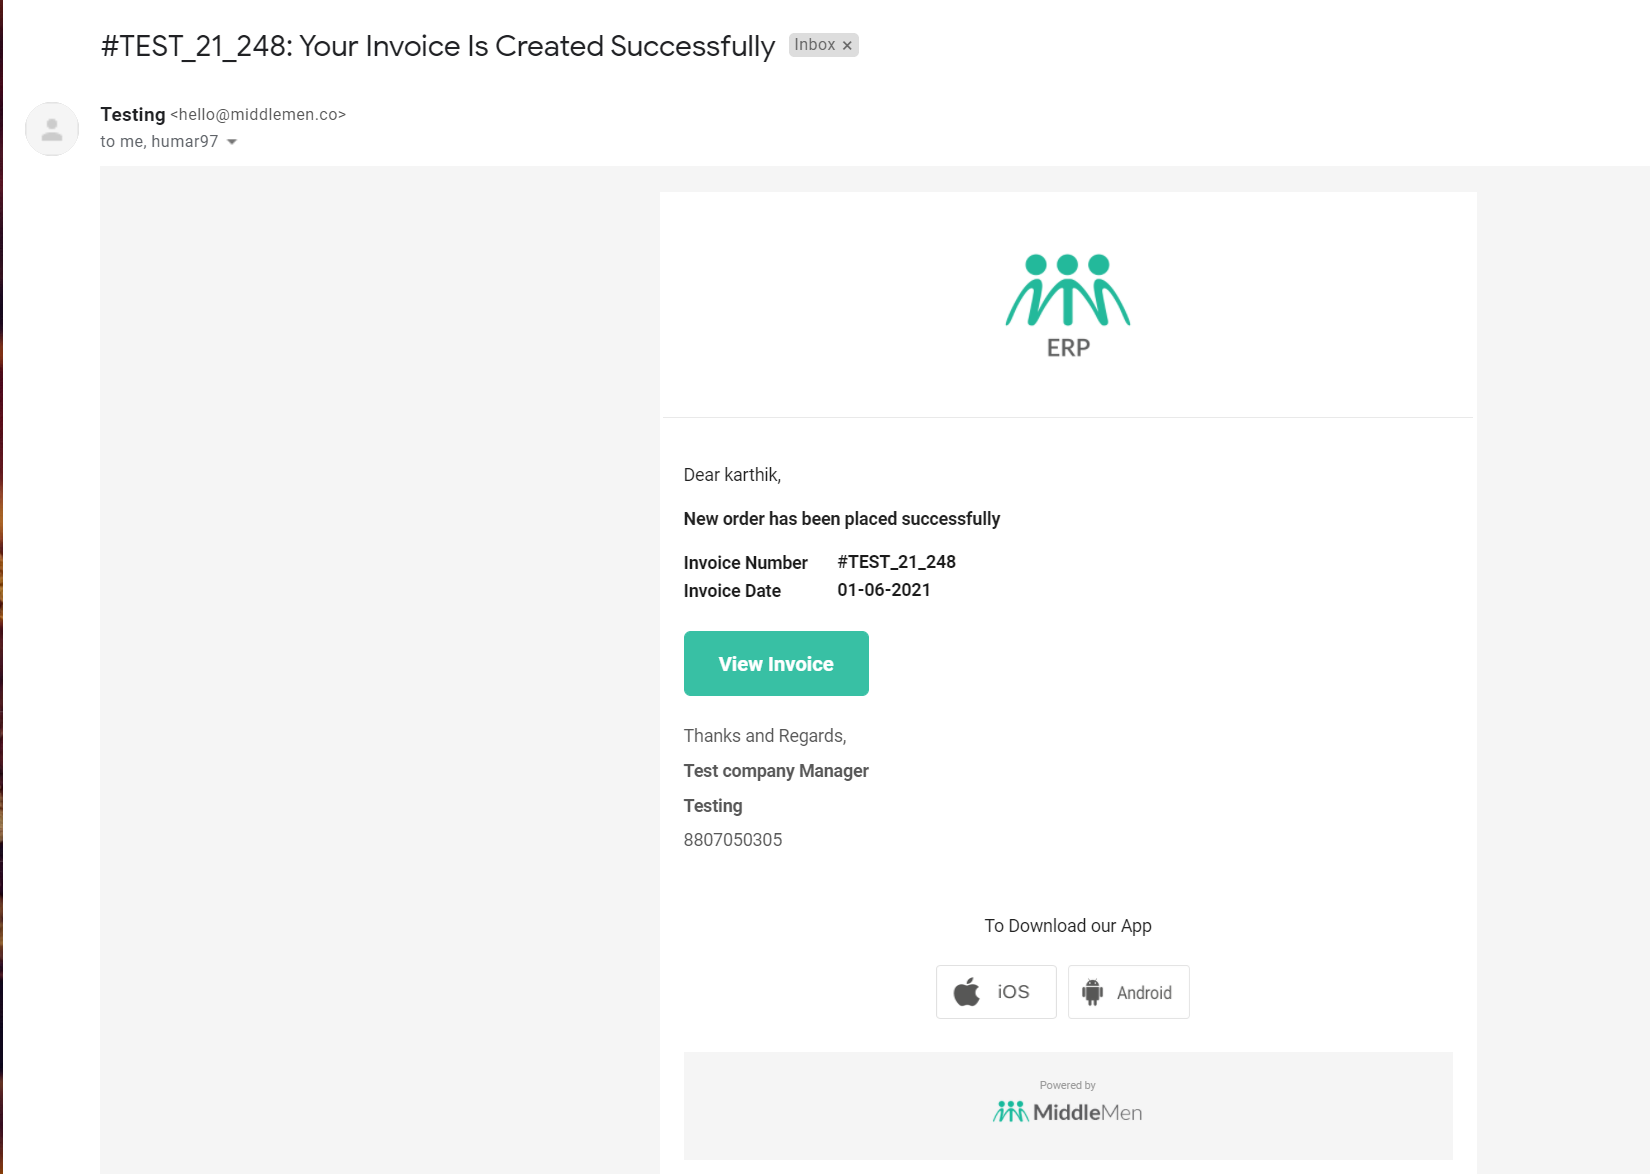The width and height of the screenshot is (1650, 1174).
Task: Click the Android robot icon
Action: pos(1093,992)
